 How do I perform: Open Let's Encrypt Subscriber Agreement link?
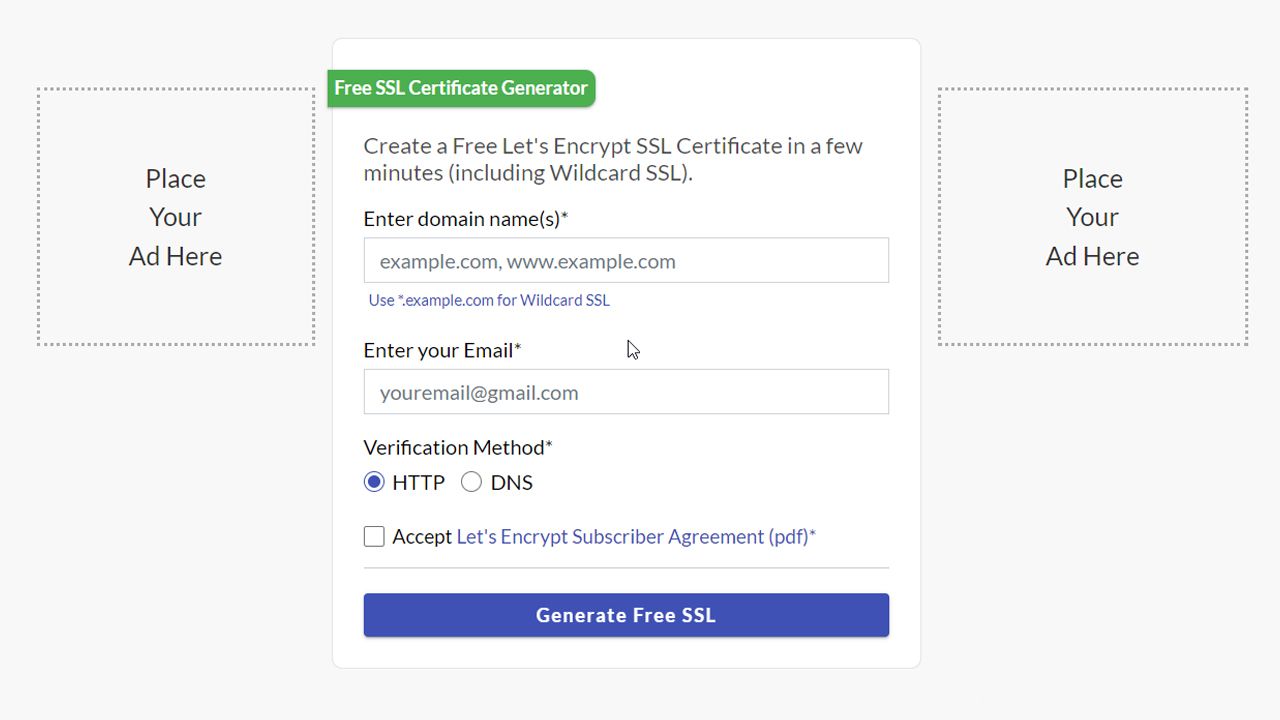(x=636, y=537)
